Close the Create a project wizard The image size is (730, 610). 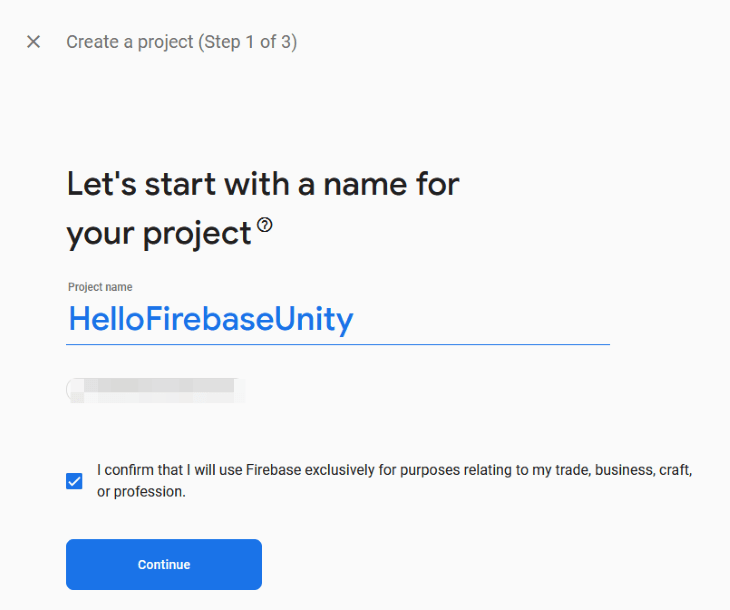click(x=34, y=42)
